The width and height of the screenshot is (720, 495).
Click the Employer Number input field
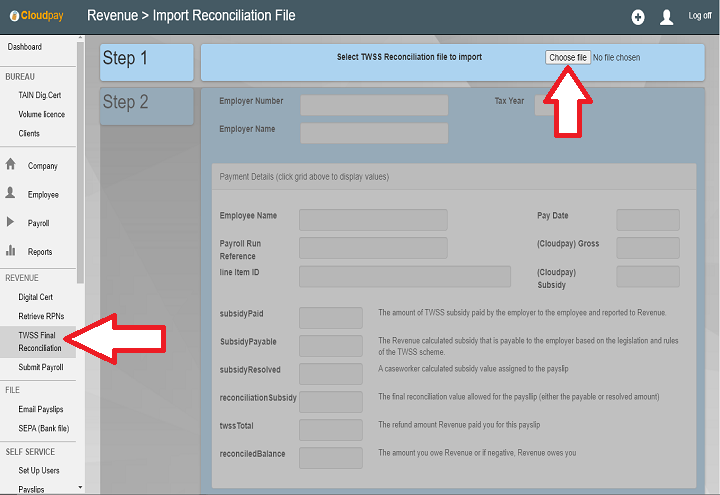tap(374, 105)
